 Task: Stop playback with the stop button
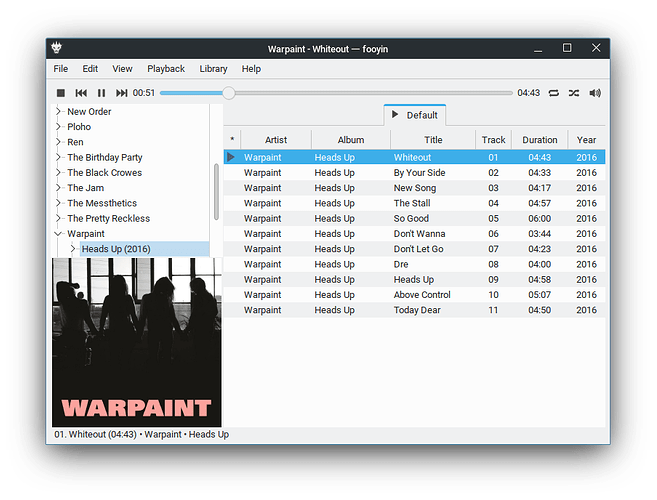(61, 93)
